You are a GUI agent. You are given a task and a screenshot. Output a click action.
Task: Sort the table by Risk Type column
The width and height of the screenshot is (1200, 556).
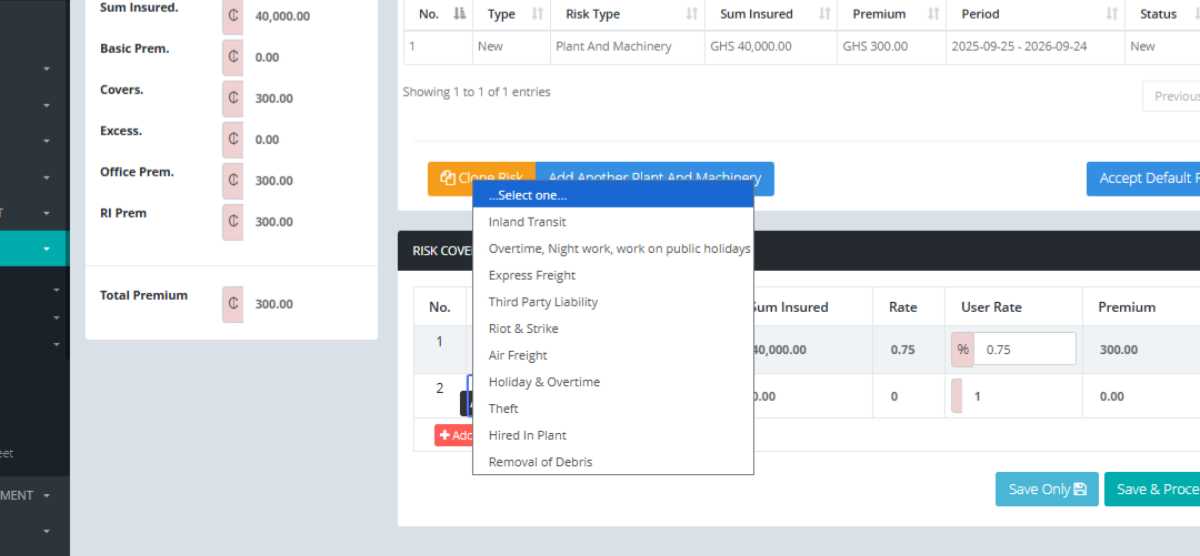tap(692, 14)
